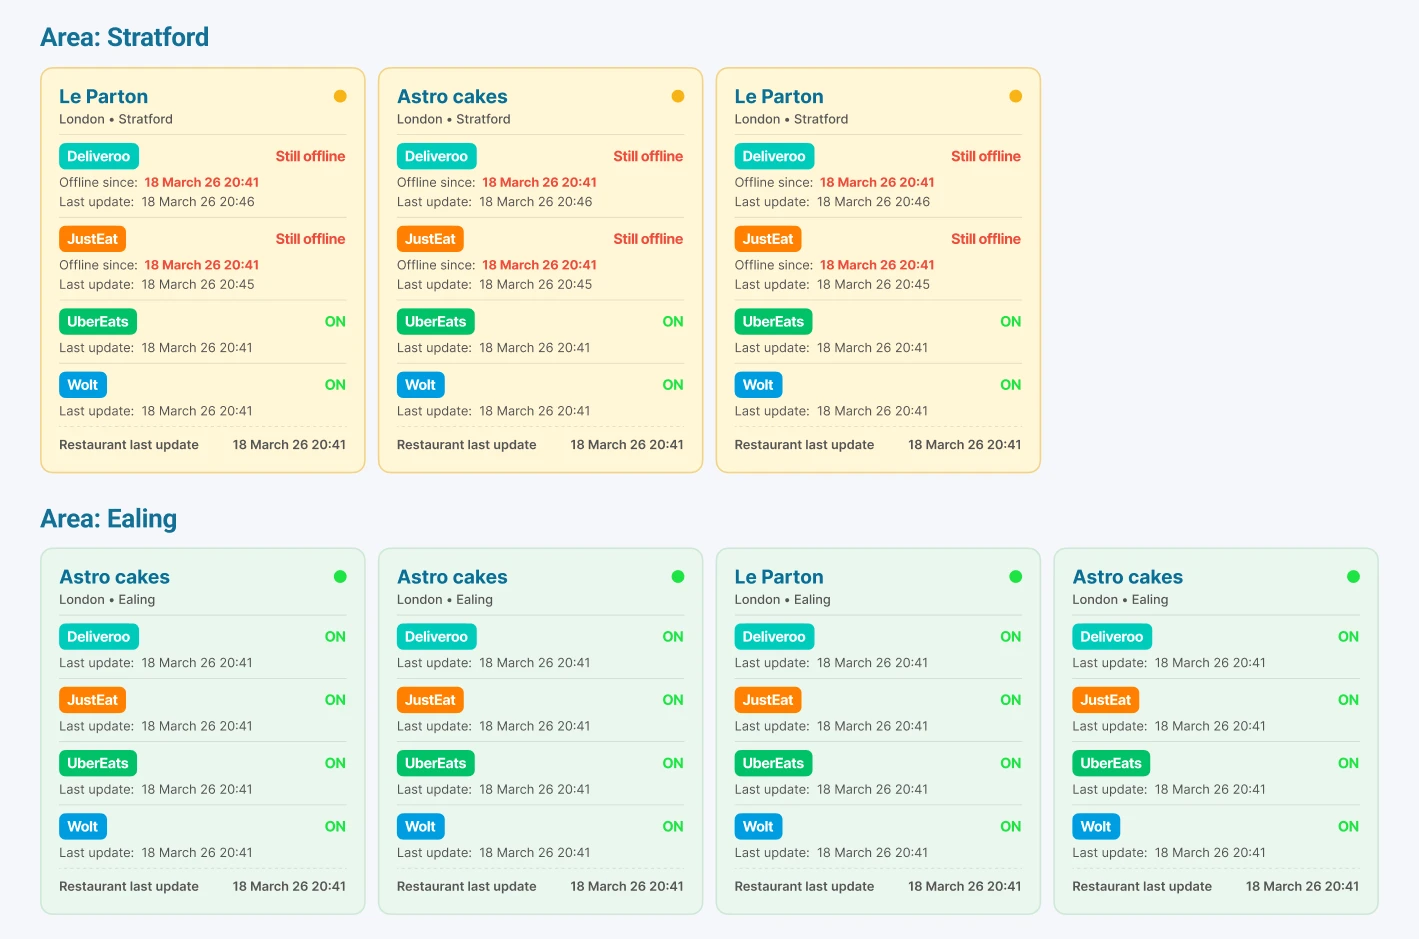
Task: Click London • Ealing subtitle under Le Parton
Action: coord(782,600)
